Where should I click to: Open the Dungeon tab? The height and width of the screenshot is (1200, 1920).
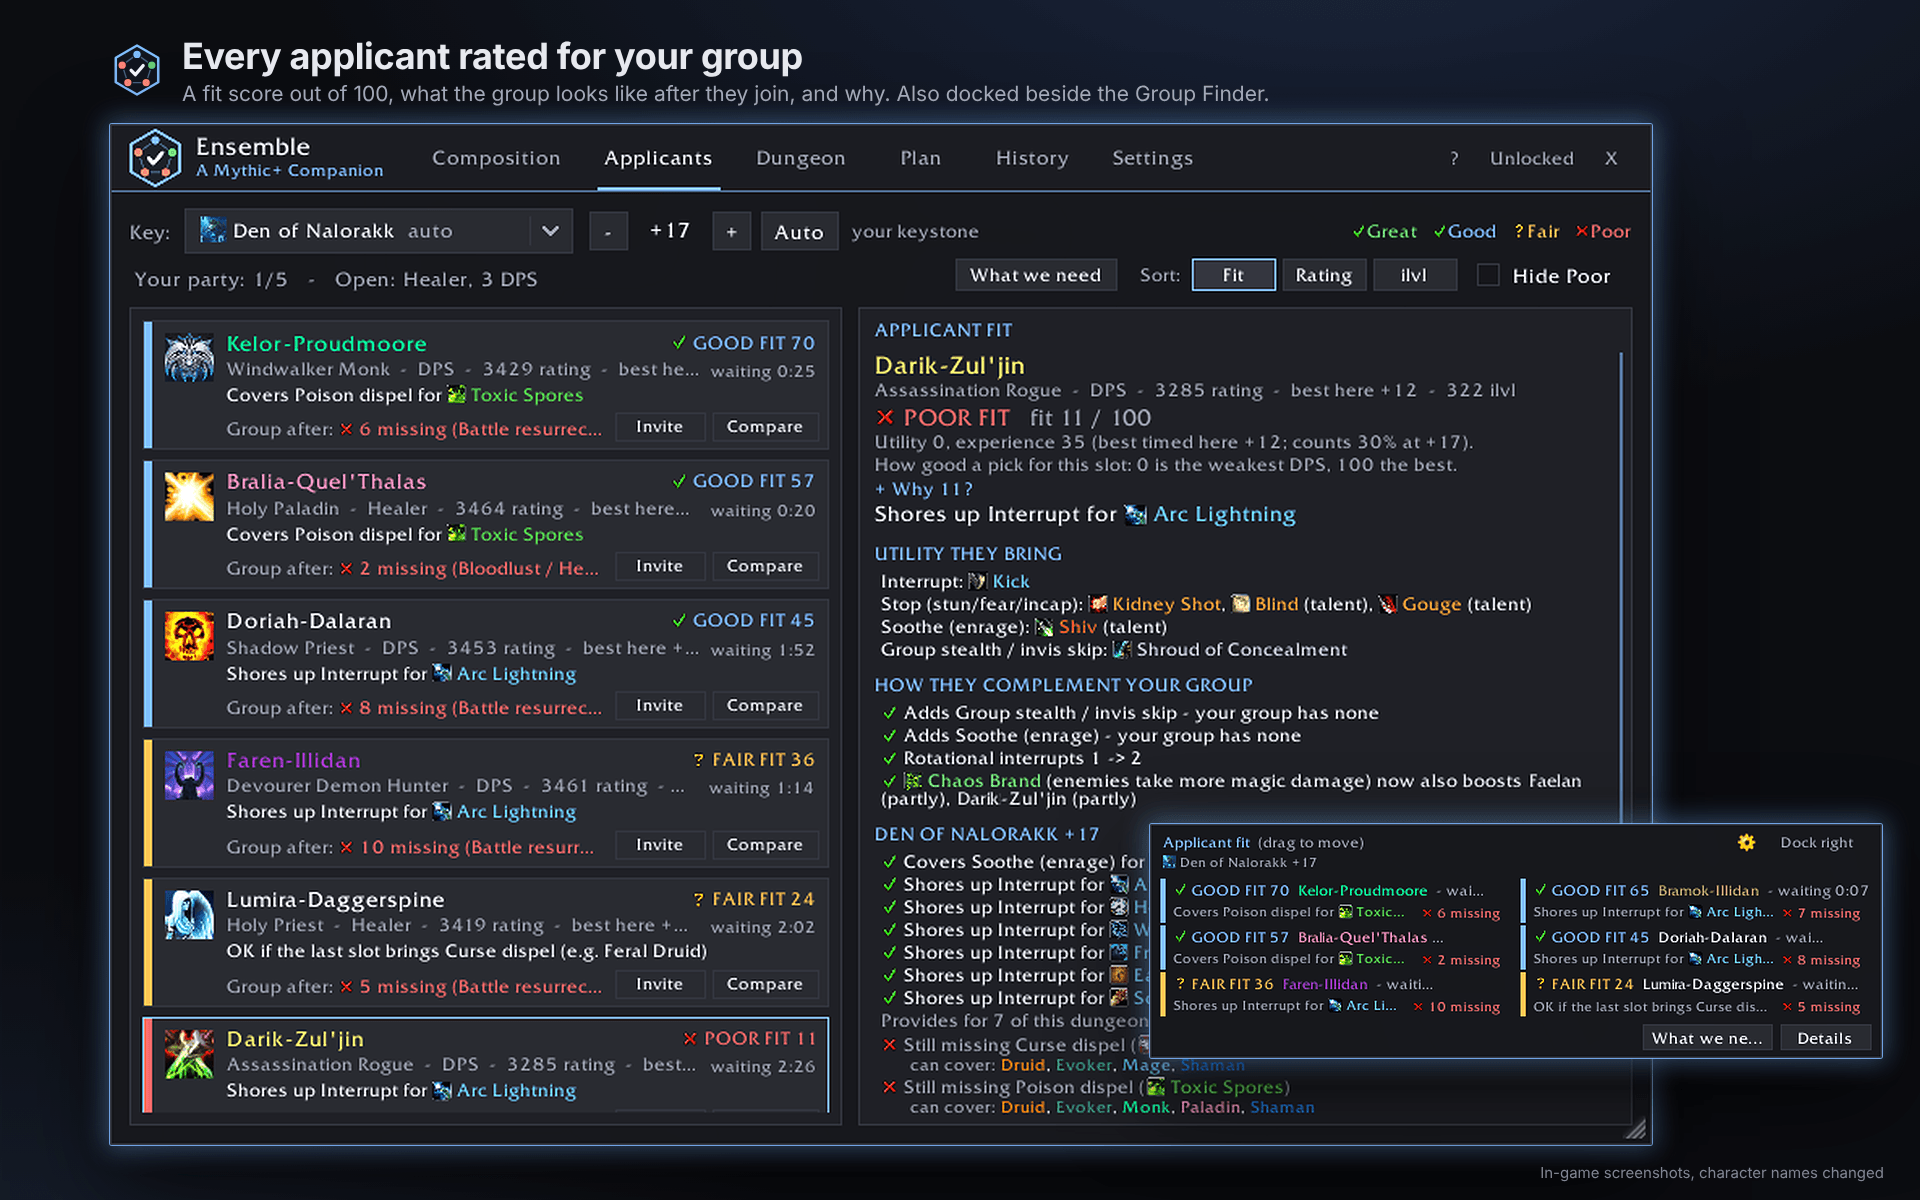click(x=801, y=158)
